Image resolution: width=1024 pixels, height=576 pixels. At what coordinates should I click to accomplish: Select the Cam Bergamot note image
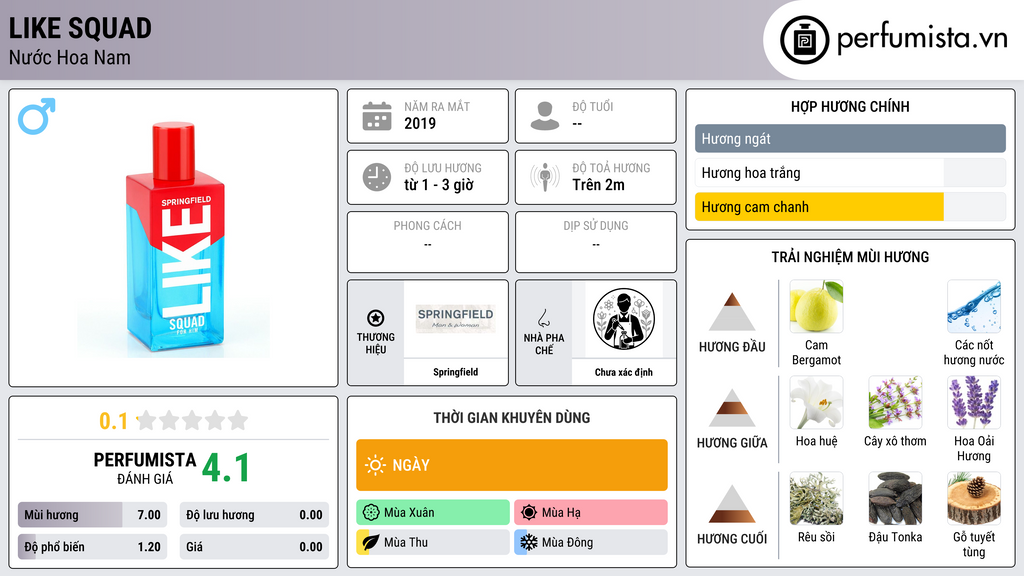coord(816,306)
